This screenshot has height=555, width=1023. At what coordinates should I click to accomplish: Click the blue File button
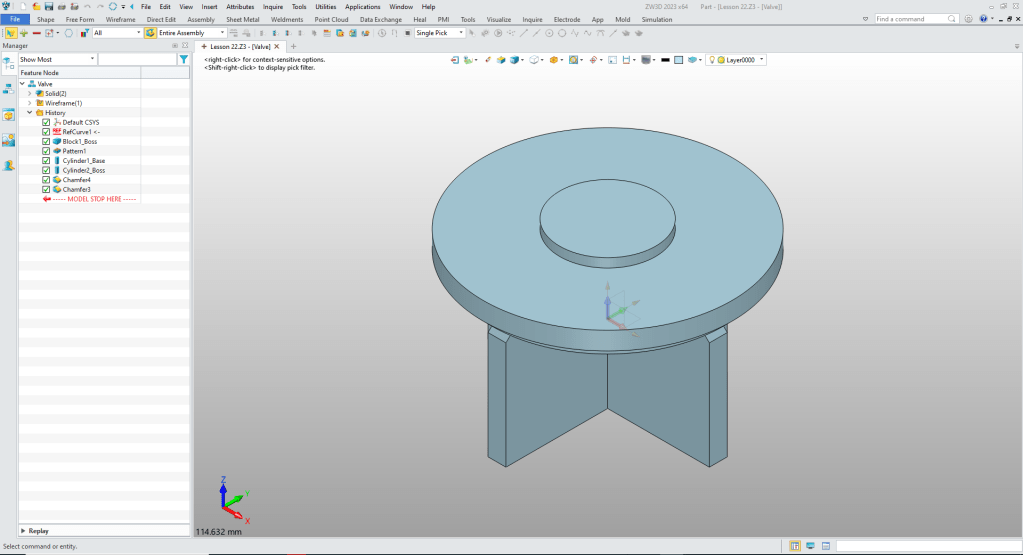16,19
